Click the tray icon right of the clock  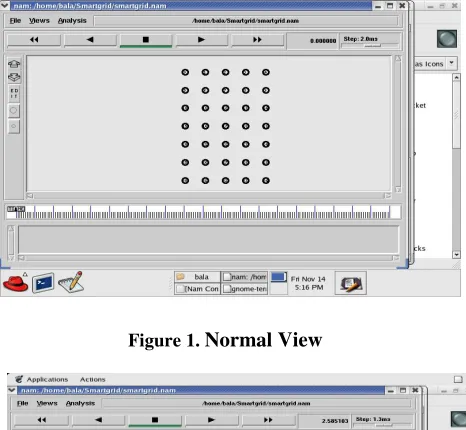pos(351,283)
